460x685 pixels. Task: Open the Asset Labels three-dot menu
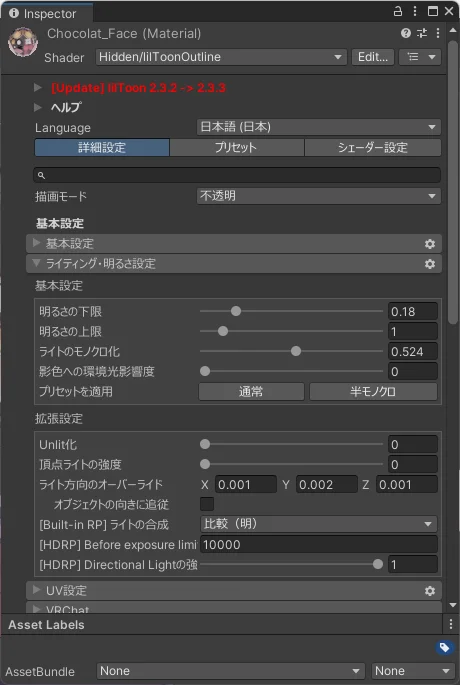451,623
